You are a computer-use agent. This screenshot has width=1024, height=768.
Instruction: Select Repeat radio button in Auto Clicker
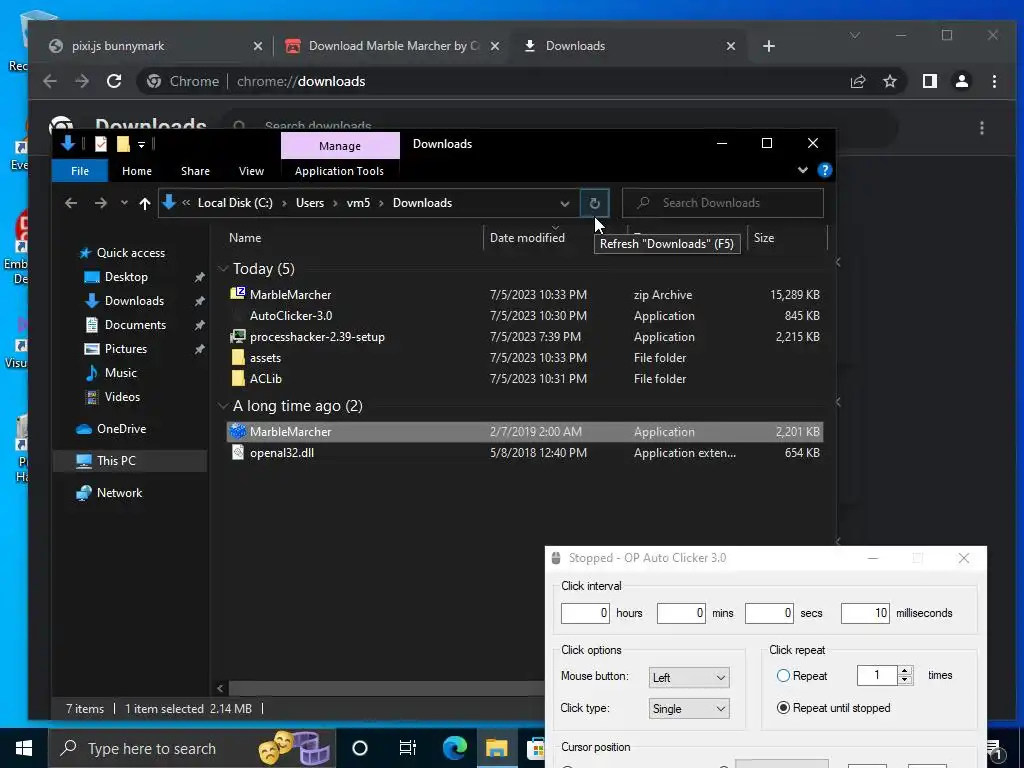783,676
